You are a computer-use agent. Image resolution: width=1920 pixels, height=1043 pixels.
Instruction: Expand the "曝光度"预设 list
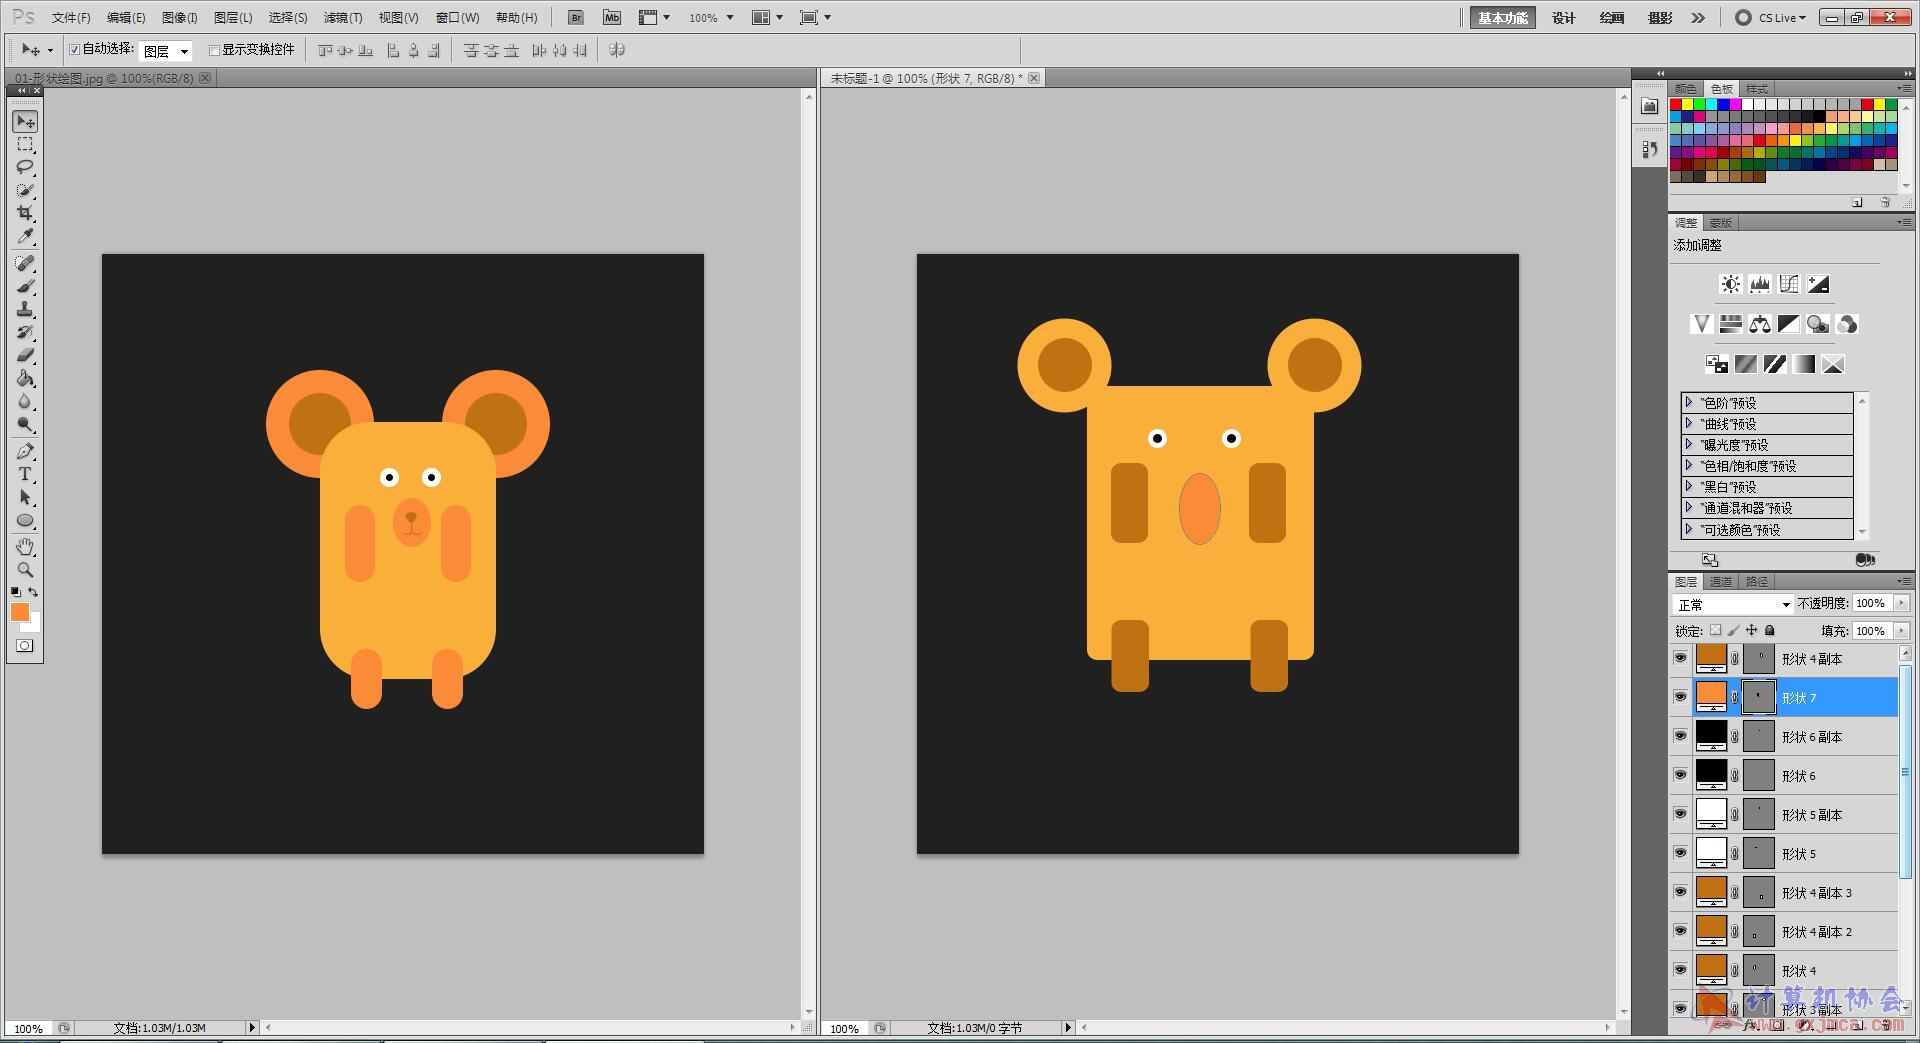click(x=1689, y=444)
